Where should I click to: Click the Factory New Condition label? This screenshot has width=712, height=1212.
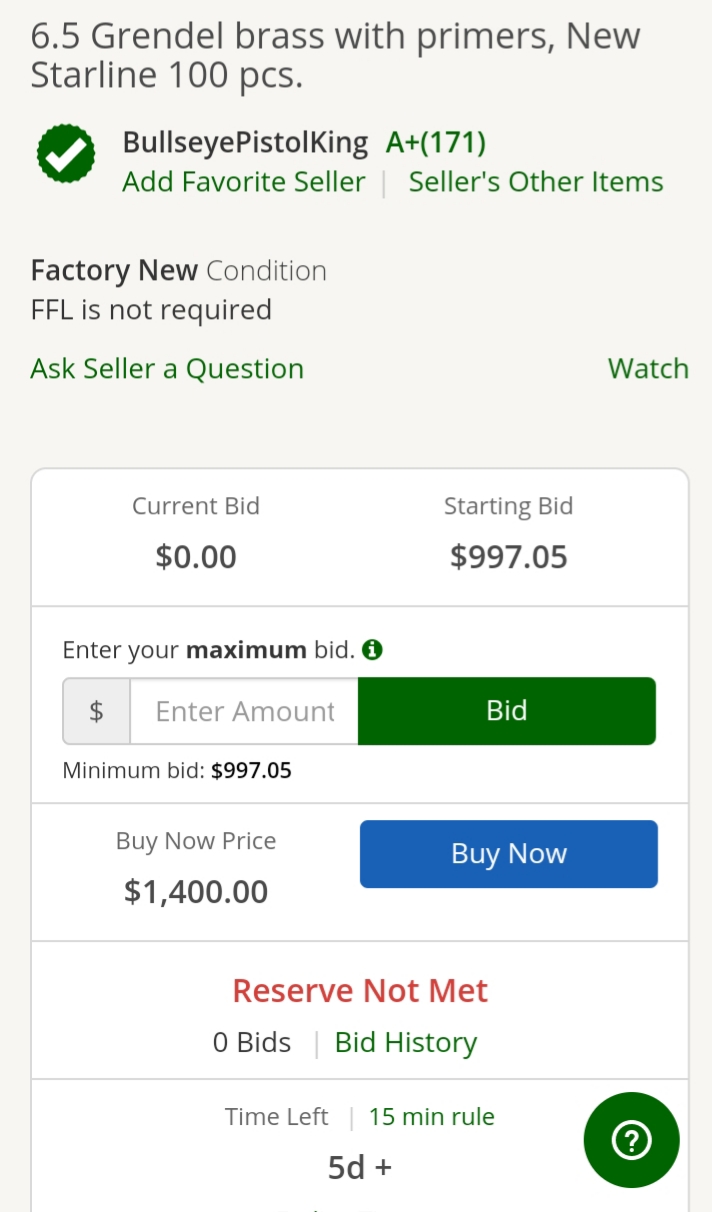click(178, 271)
